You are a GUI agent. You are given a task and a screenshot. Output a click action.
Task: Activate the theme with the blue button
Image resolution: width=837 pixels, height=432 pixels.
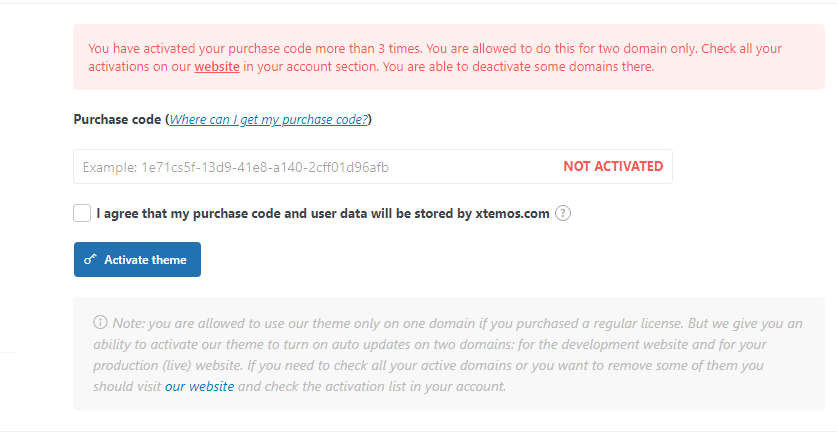pyautogui.click(x=137, y=260)
